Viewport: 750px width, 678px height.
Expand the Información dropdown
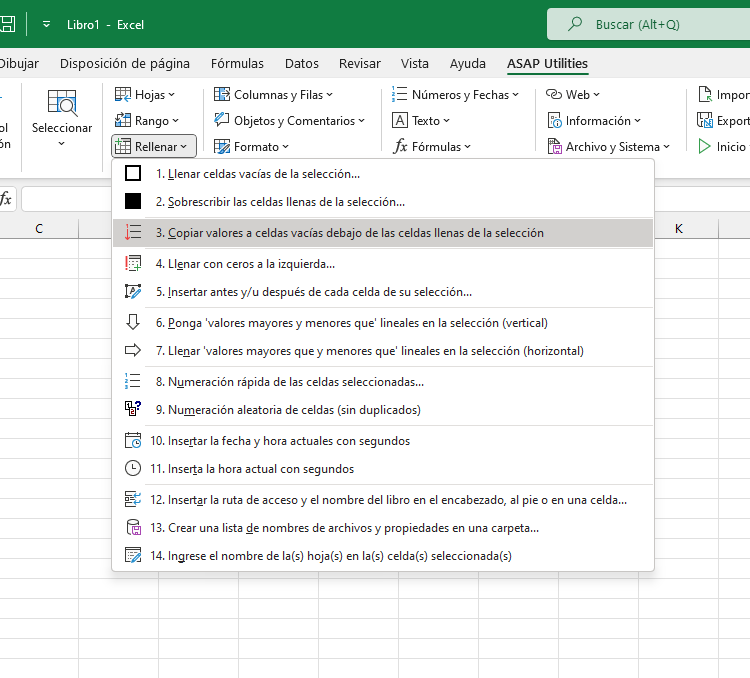click(594, 121)
